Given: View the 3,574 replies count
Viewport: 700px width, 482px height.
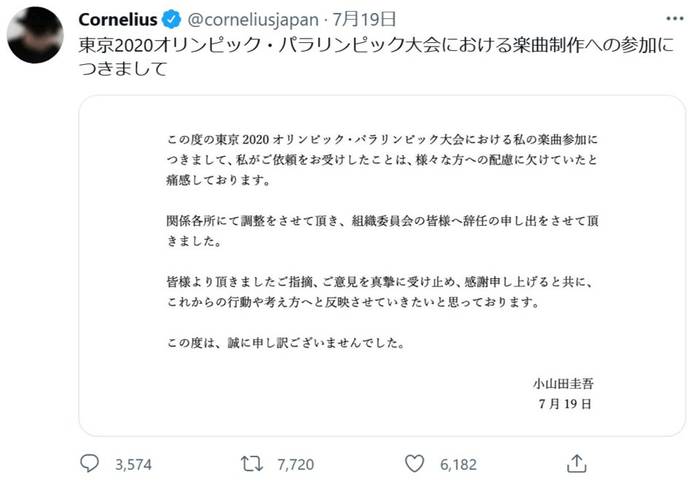Looking at the screenshot, I should pos(133,465).
